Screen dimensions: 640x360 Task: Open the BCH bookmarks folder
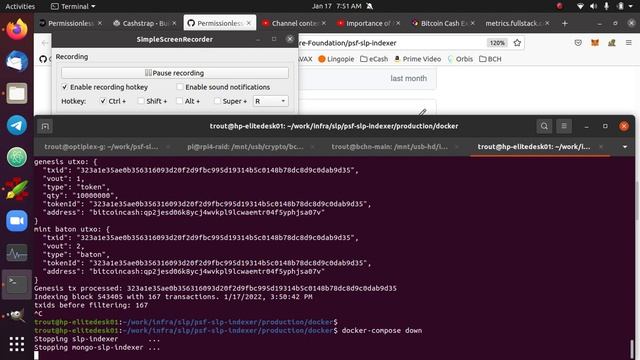tap(490, 59)
